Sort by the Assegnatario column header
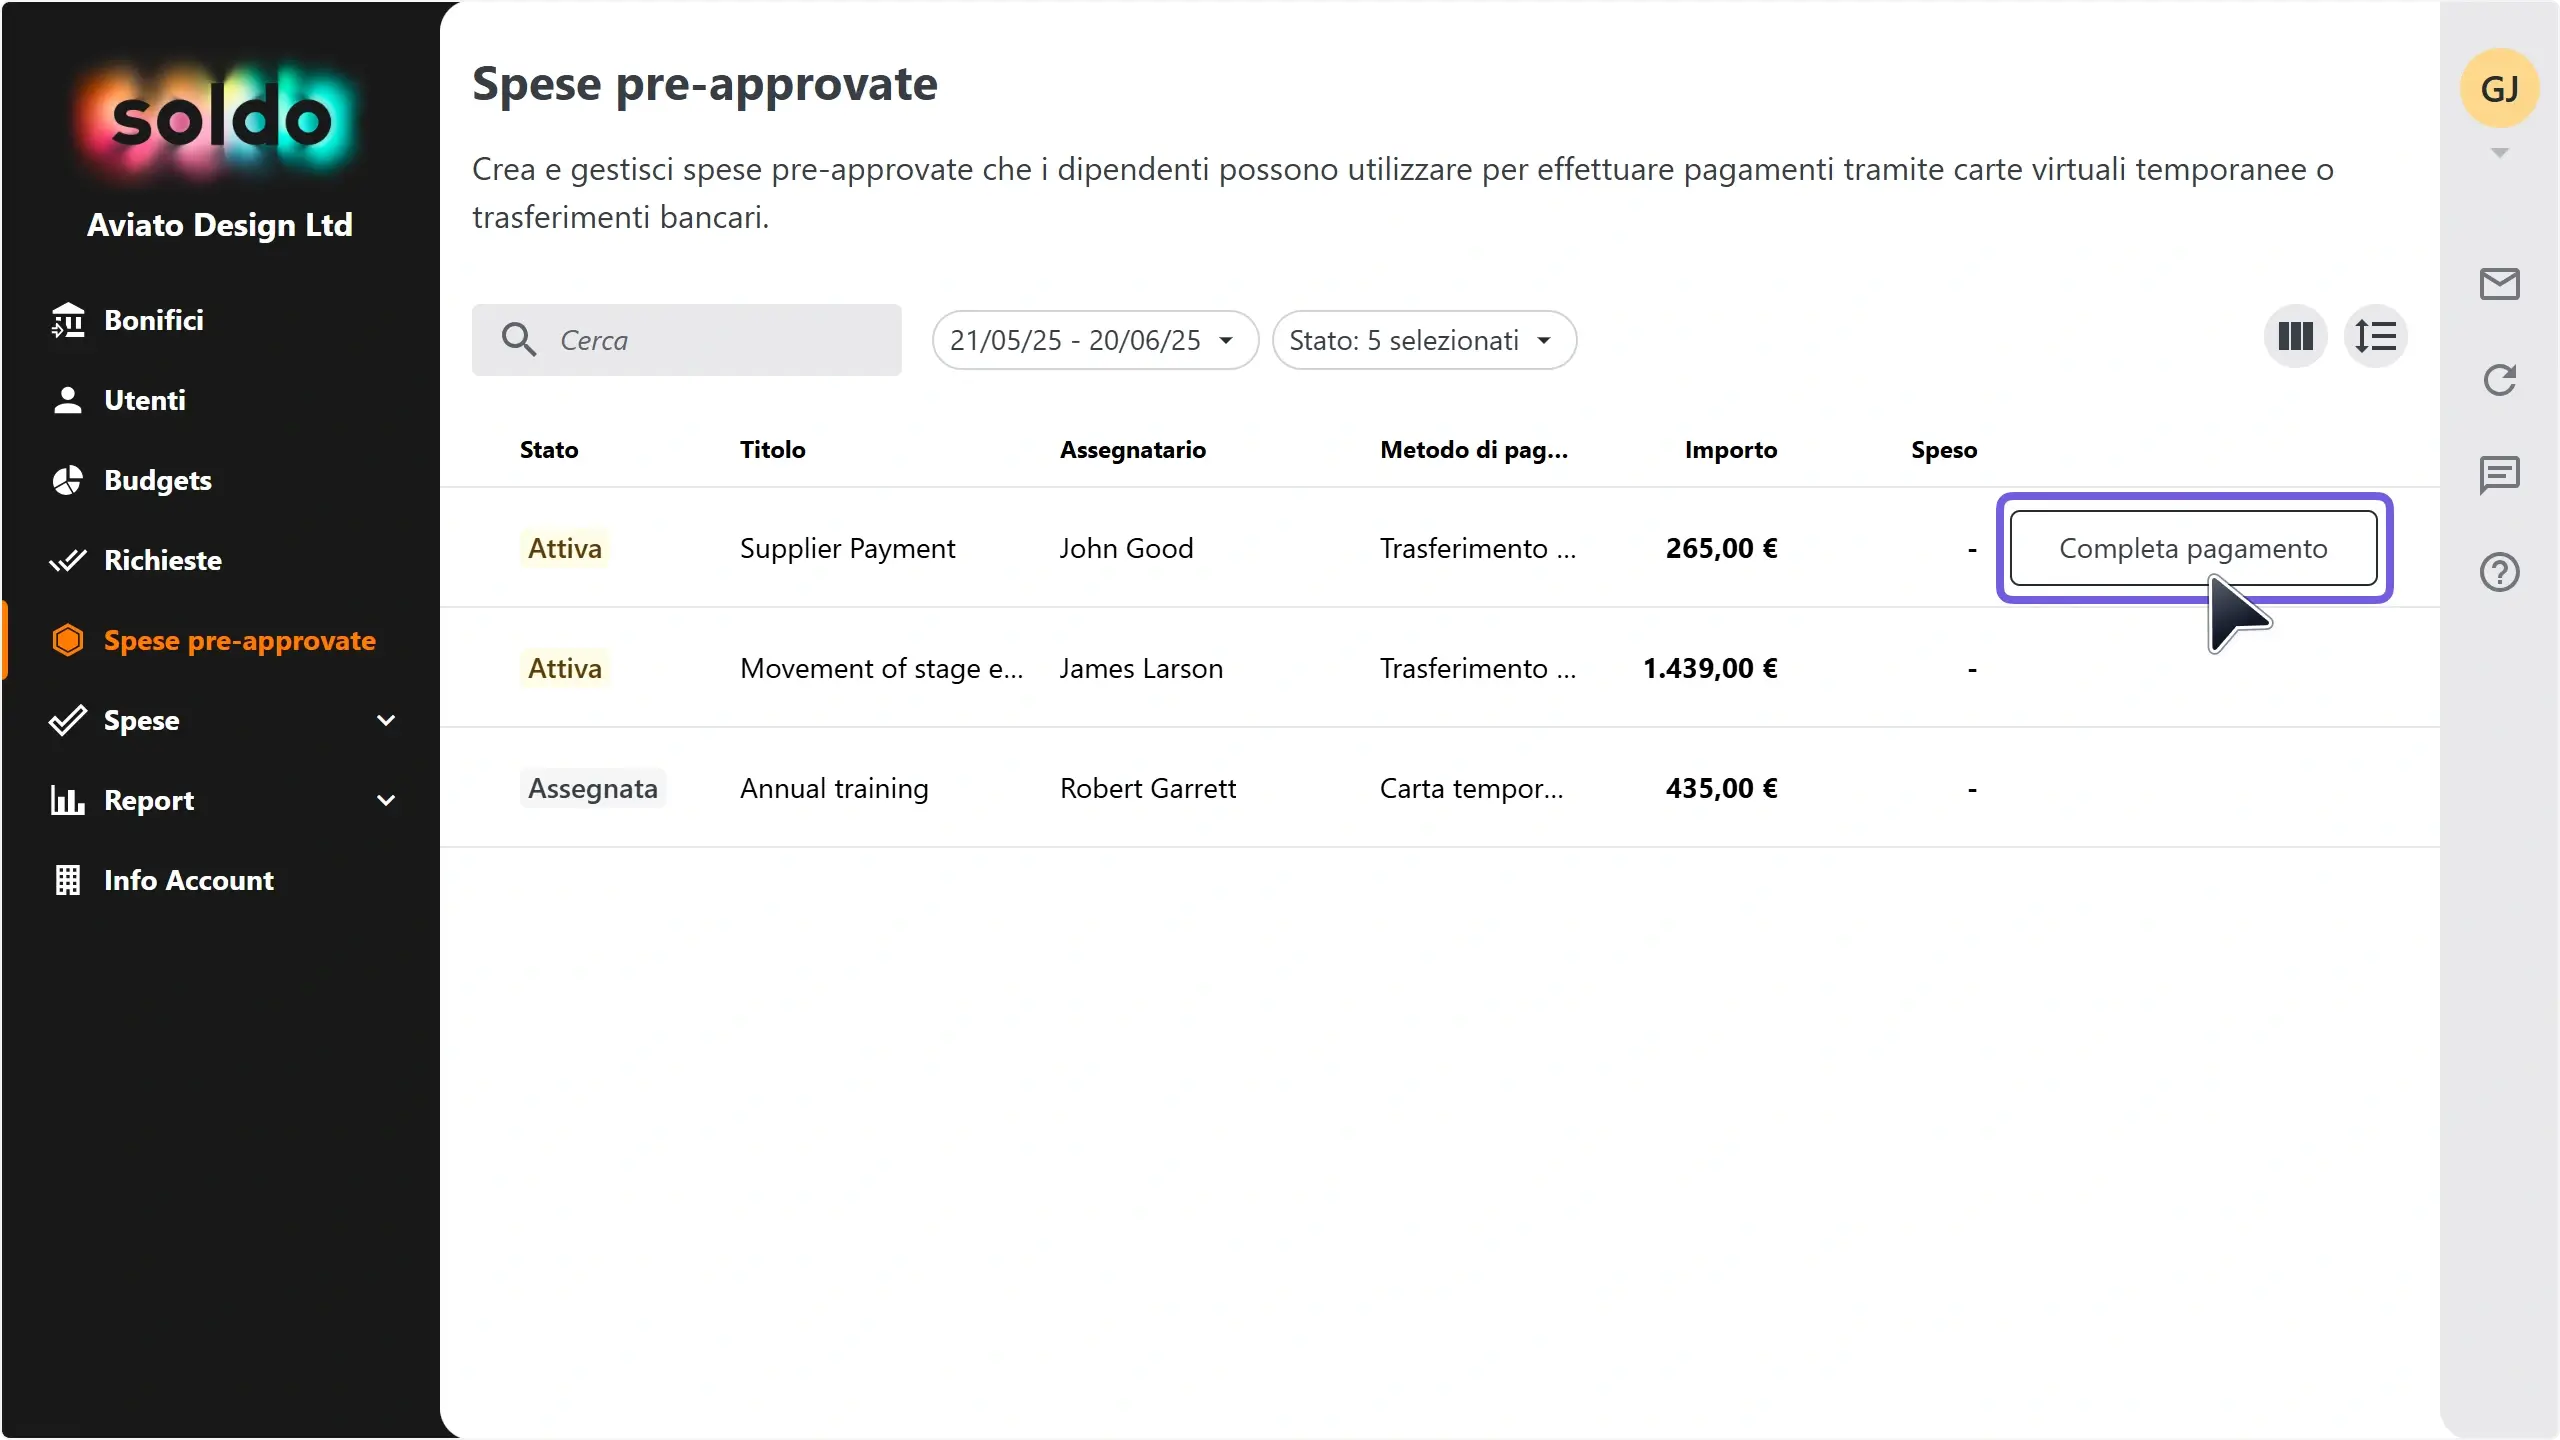 tap(1133, 450)
